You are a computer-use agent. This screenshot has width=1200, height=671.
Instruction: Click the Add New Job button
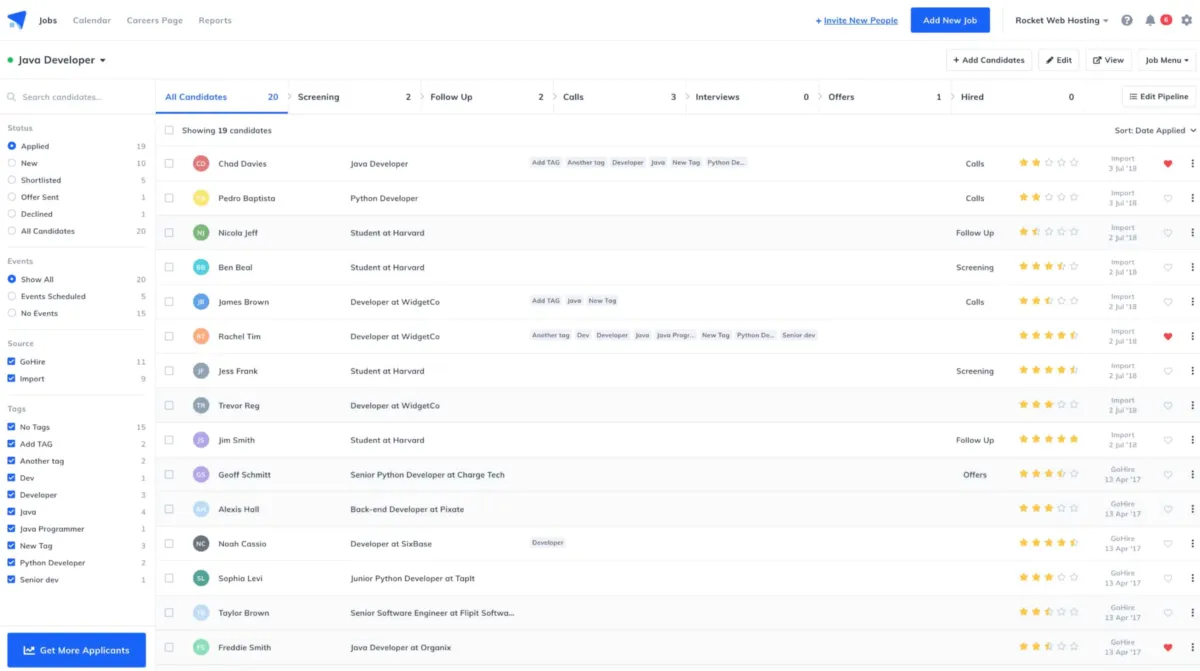tap(949, 19)
